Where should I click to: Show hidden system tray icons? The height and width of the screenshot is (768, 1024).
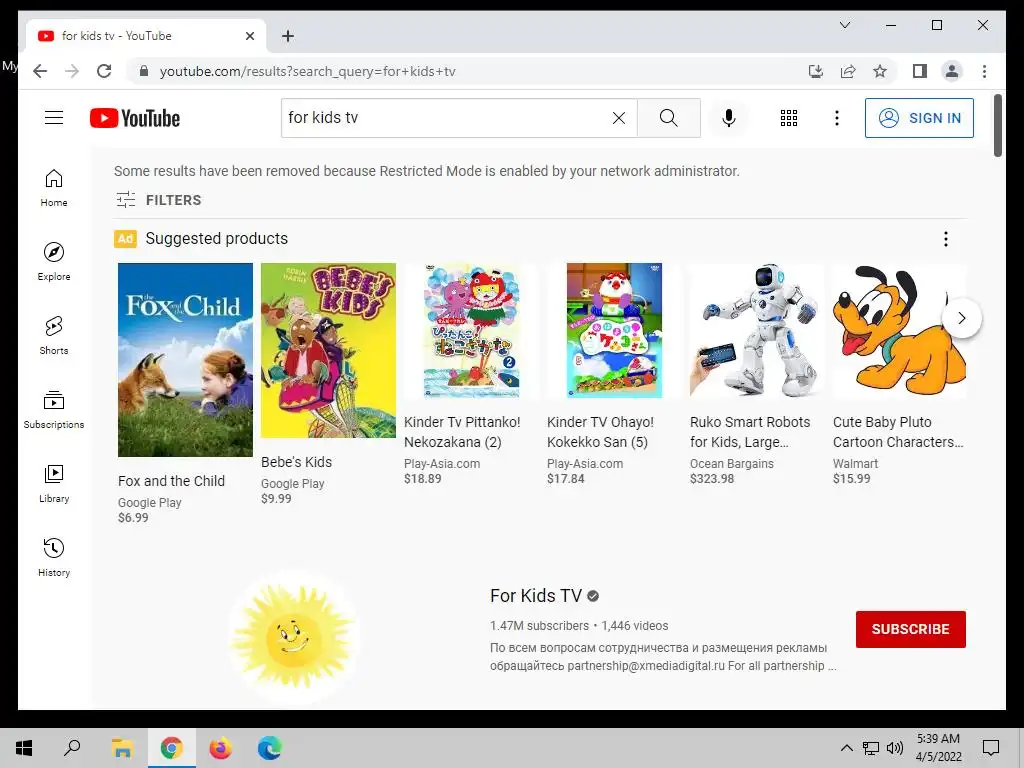click(x=846, y=748)
